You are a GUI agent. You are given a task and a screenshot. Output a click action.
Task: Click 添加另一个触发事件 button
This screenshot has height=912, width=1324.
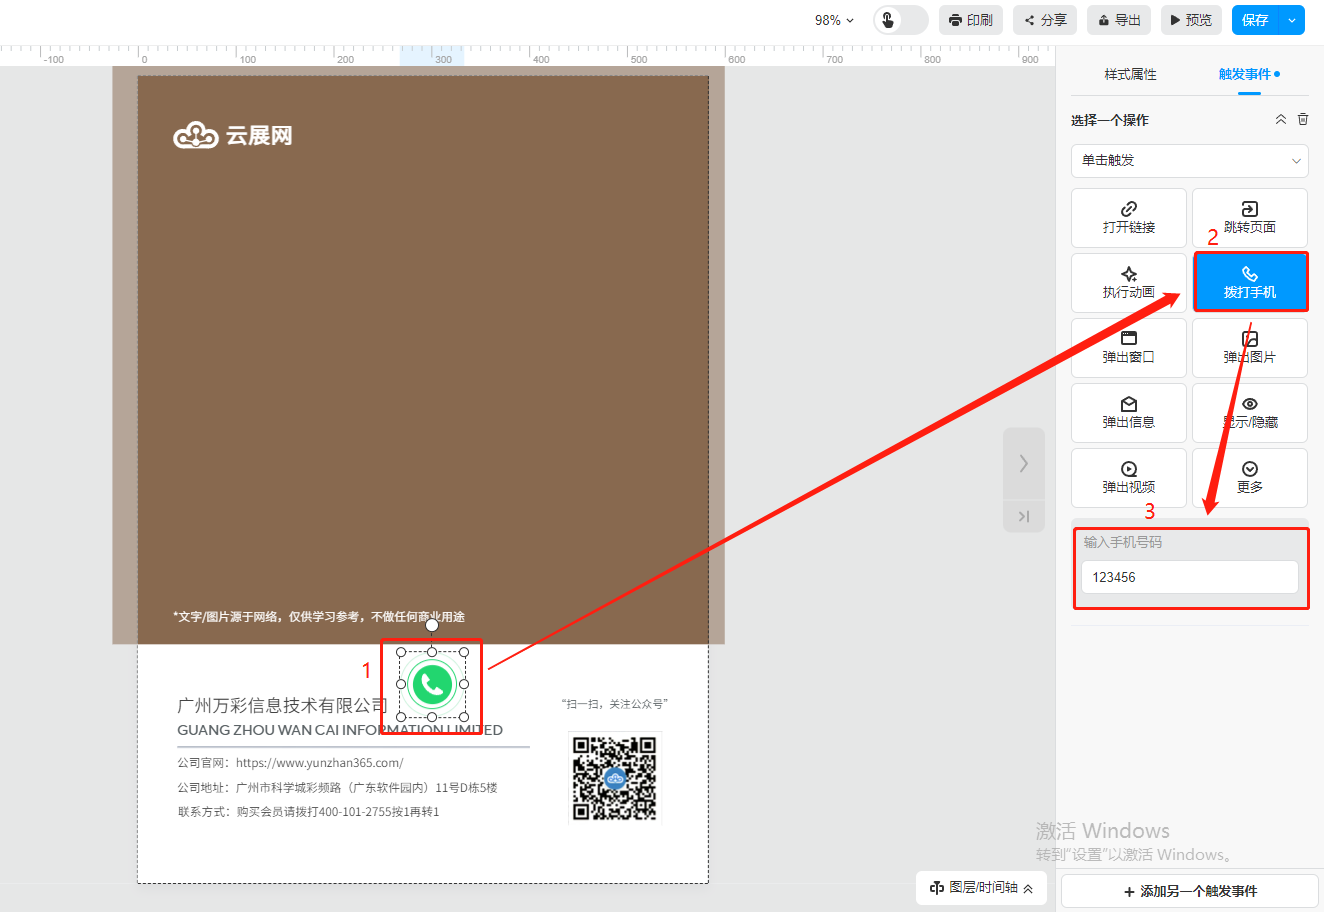click(x=1189, y=891)
